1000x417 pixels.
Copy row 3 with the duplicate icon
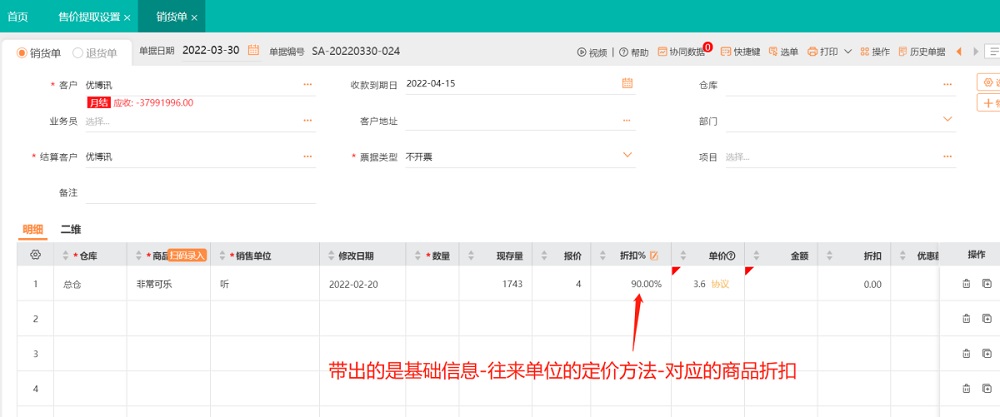(x=987, y=353)
